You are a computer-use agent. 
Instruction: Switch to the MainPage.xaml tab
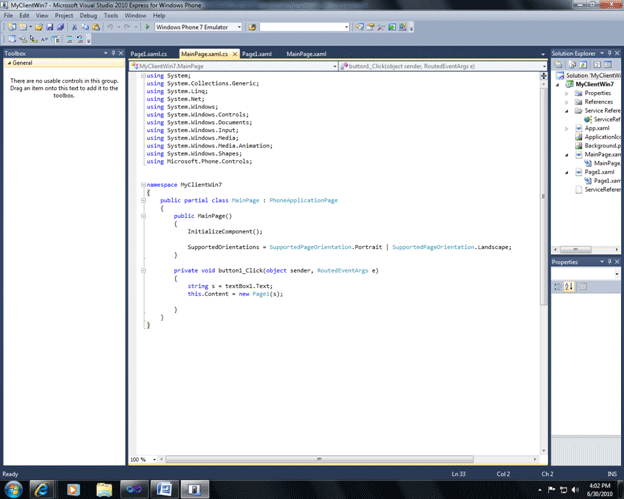coord(308,53)
